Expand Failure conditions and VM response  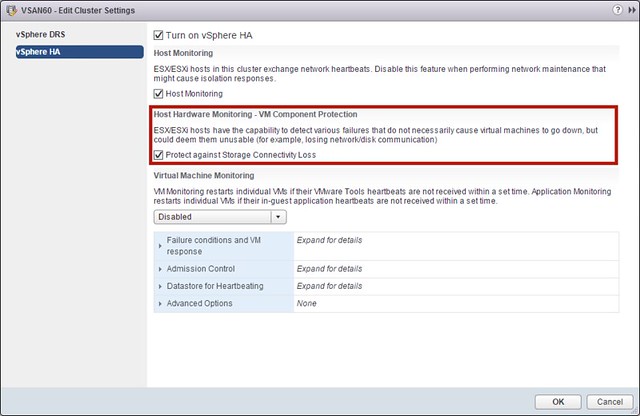click(160, 246)
